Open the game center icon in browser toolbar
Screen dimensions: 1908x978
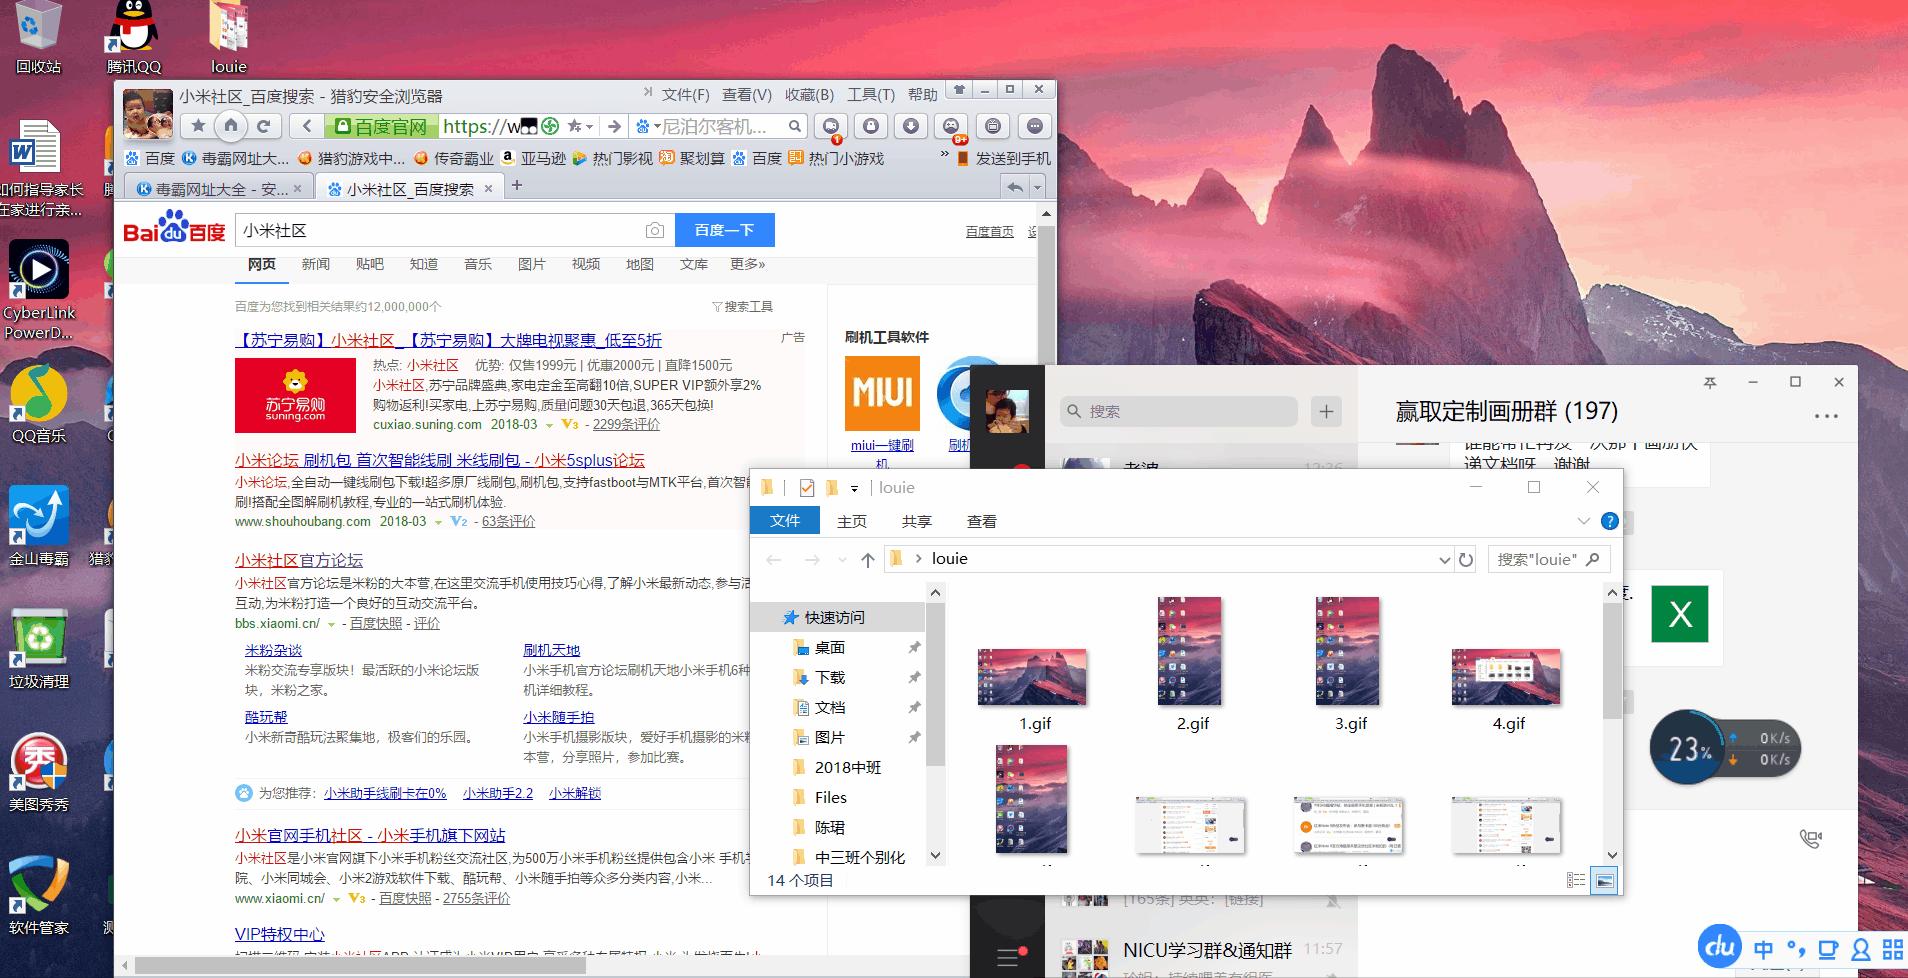click(950, 127)
